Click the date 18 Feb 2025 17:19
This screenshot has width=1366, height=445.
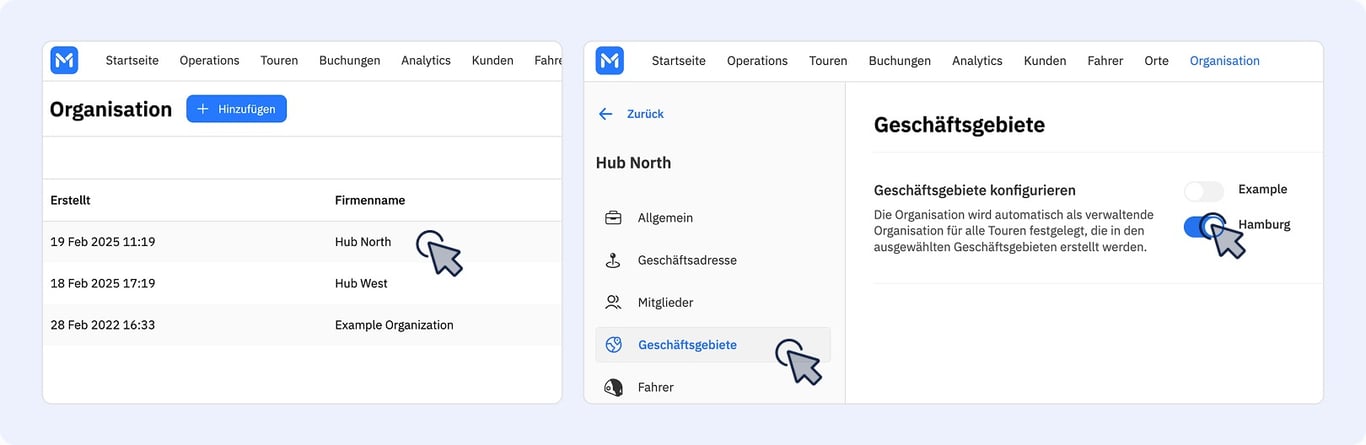[103, 283]
